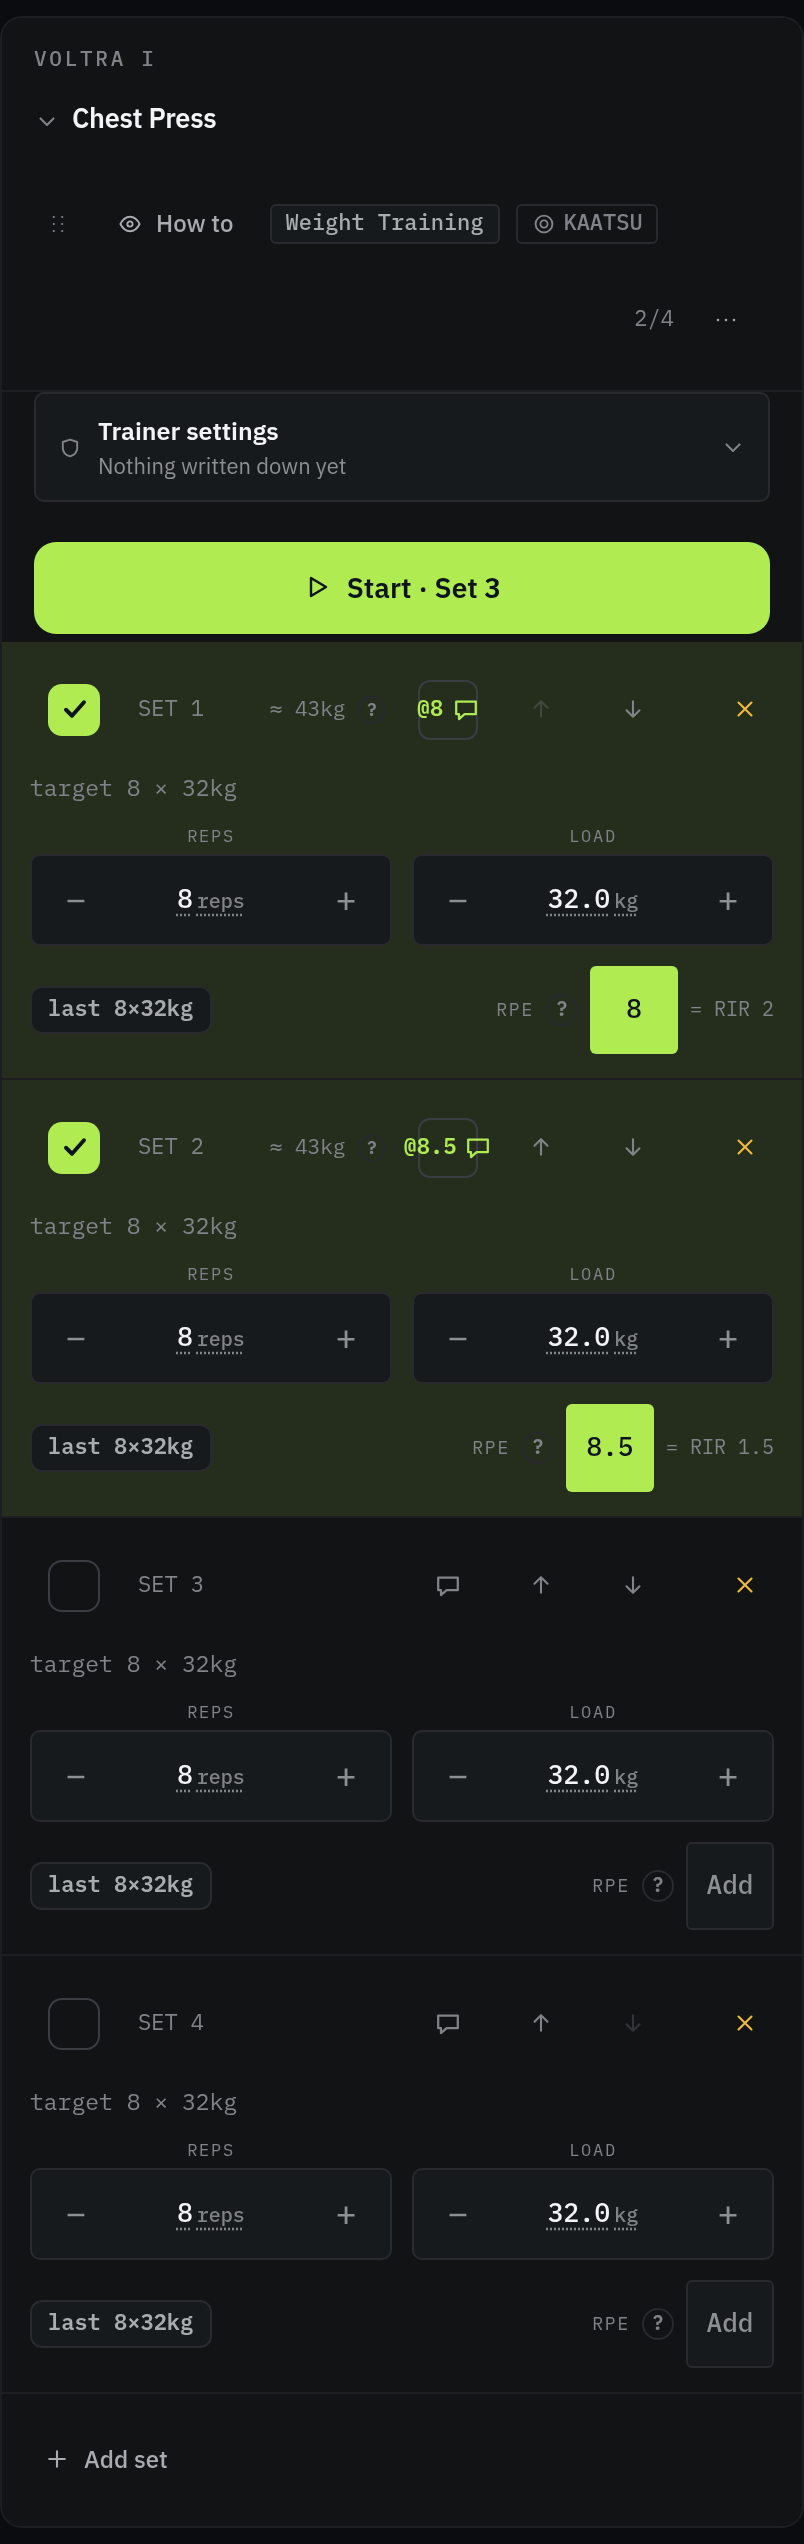Collapse the Chest Press exercise chevron
The image size is (804, 2544).
coord(47,121)
